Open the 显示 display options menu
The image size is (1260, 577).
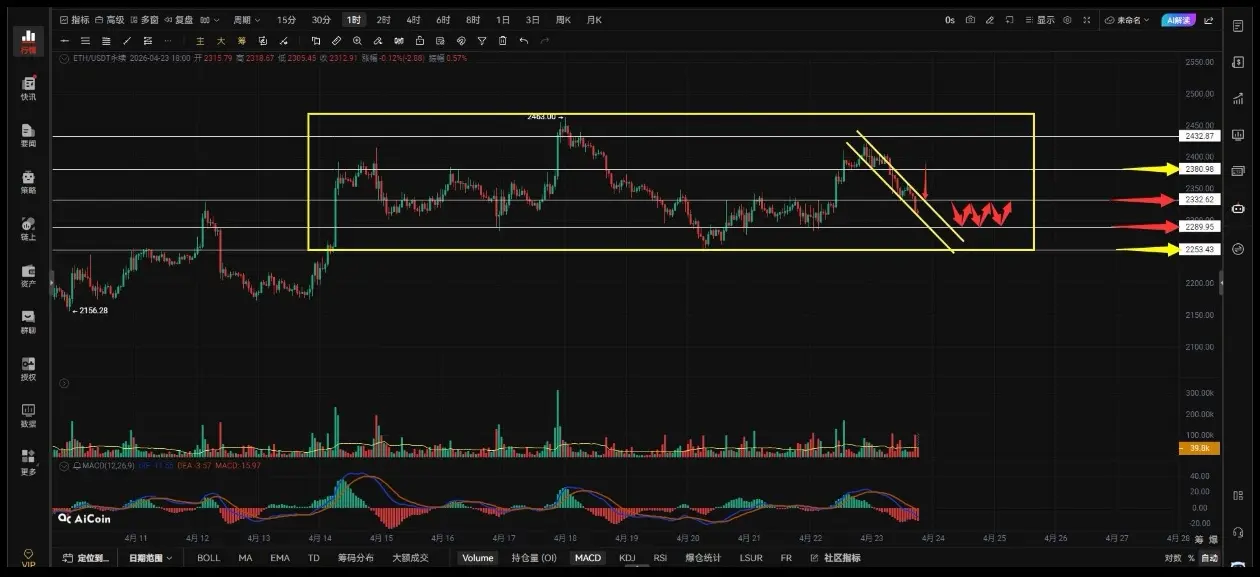coord(1041,20)
